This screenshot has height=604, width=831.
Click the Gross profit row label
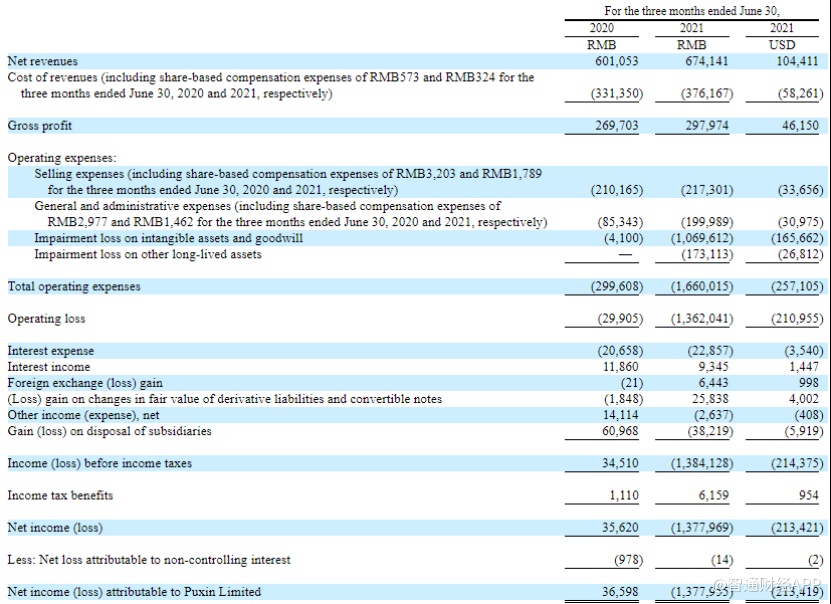tap(40, 126)
